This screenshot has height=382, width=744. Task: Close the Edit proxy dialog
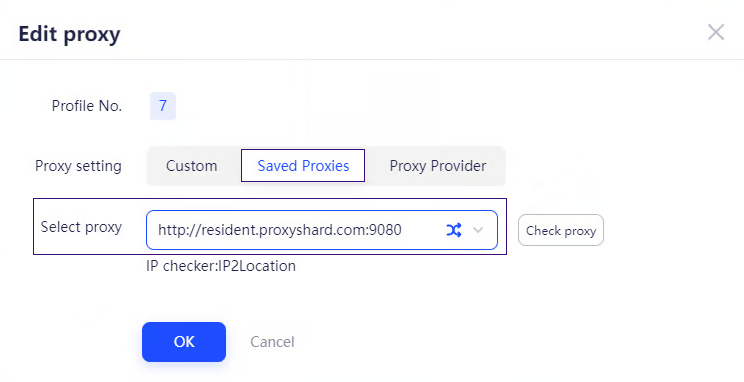click(x=716, y=33)
